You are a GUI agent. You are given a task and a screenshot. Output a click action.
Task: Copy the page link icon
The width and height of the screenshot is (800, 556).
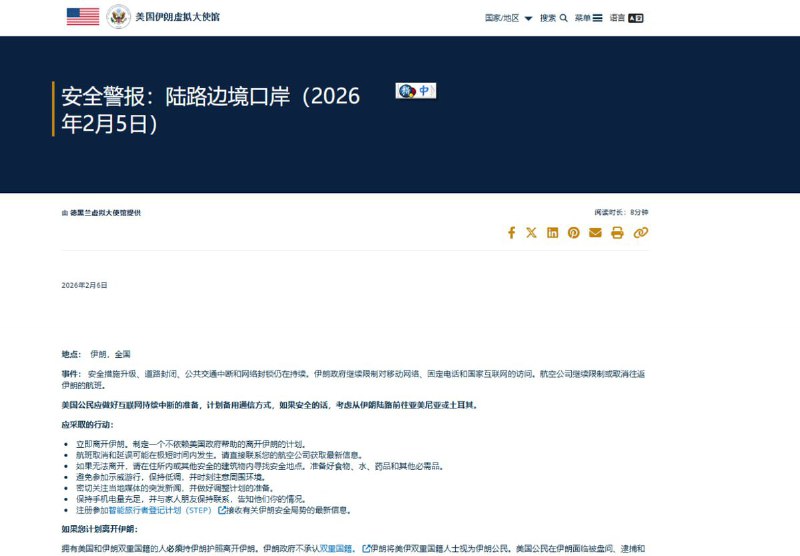(x=641, y=233)
